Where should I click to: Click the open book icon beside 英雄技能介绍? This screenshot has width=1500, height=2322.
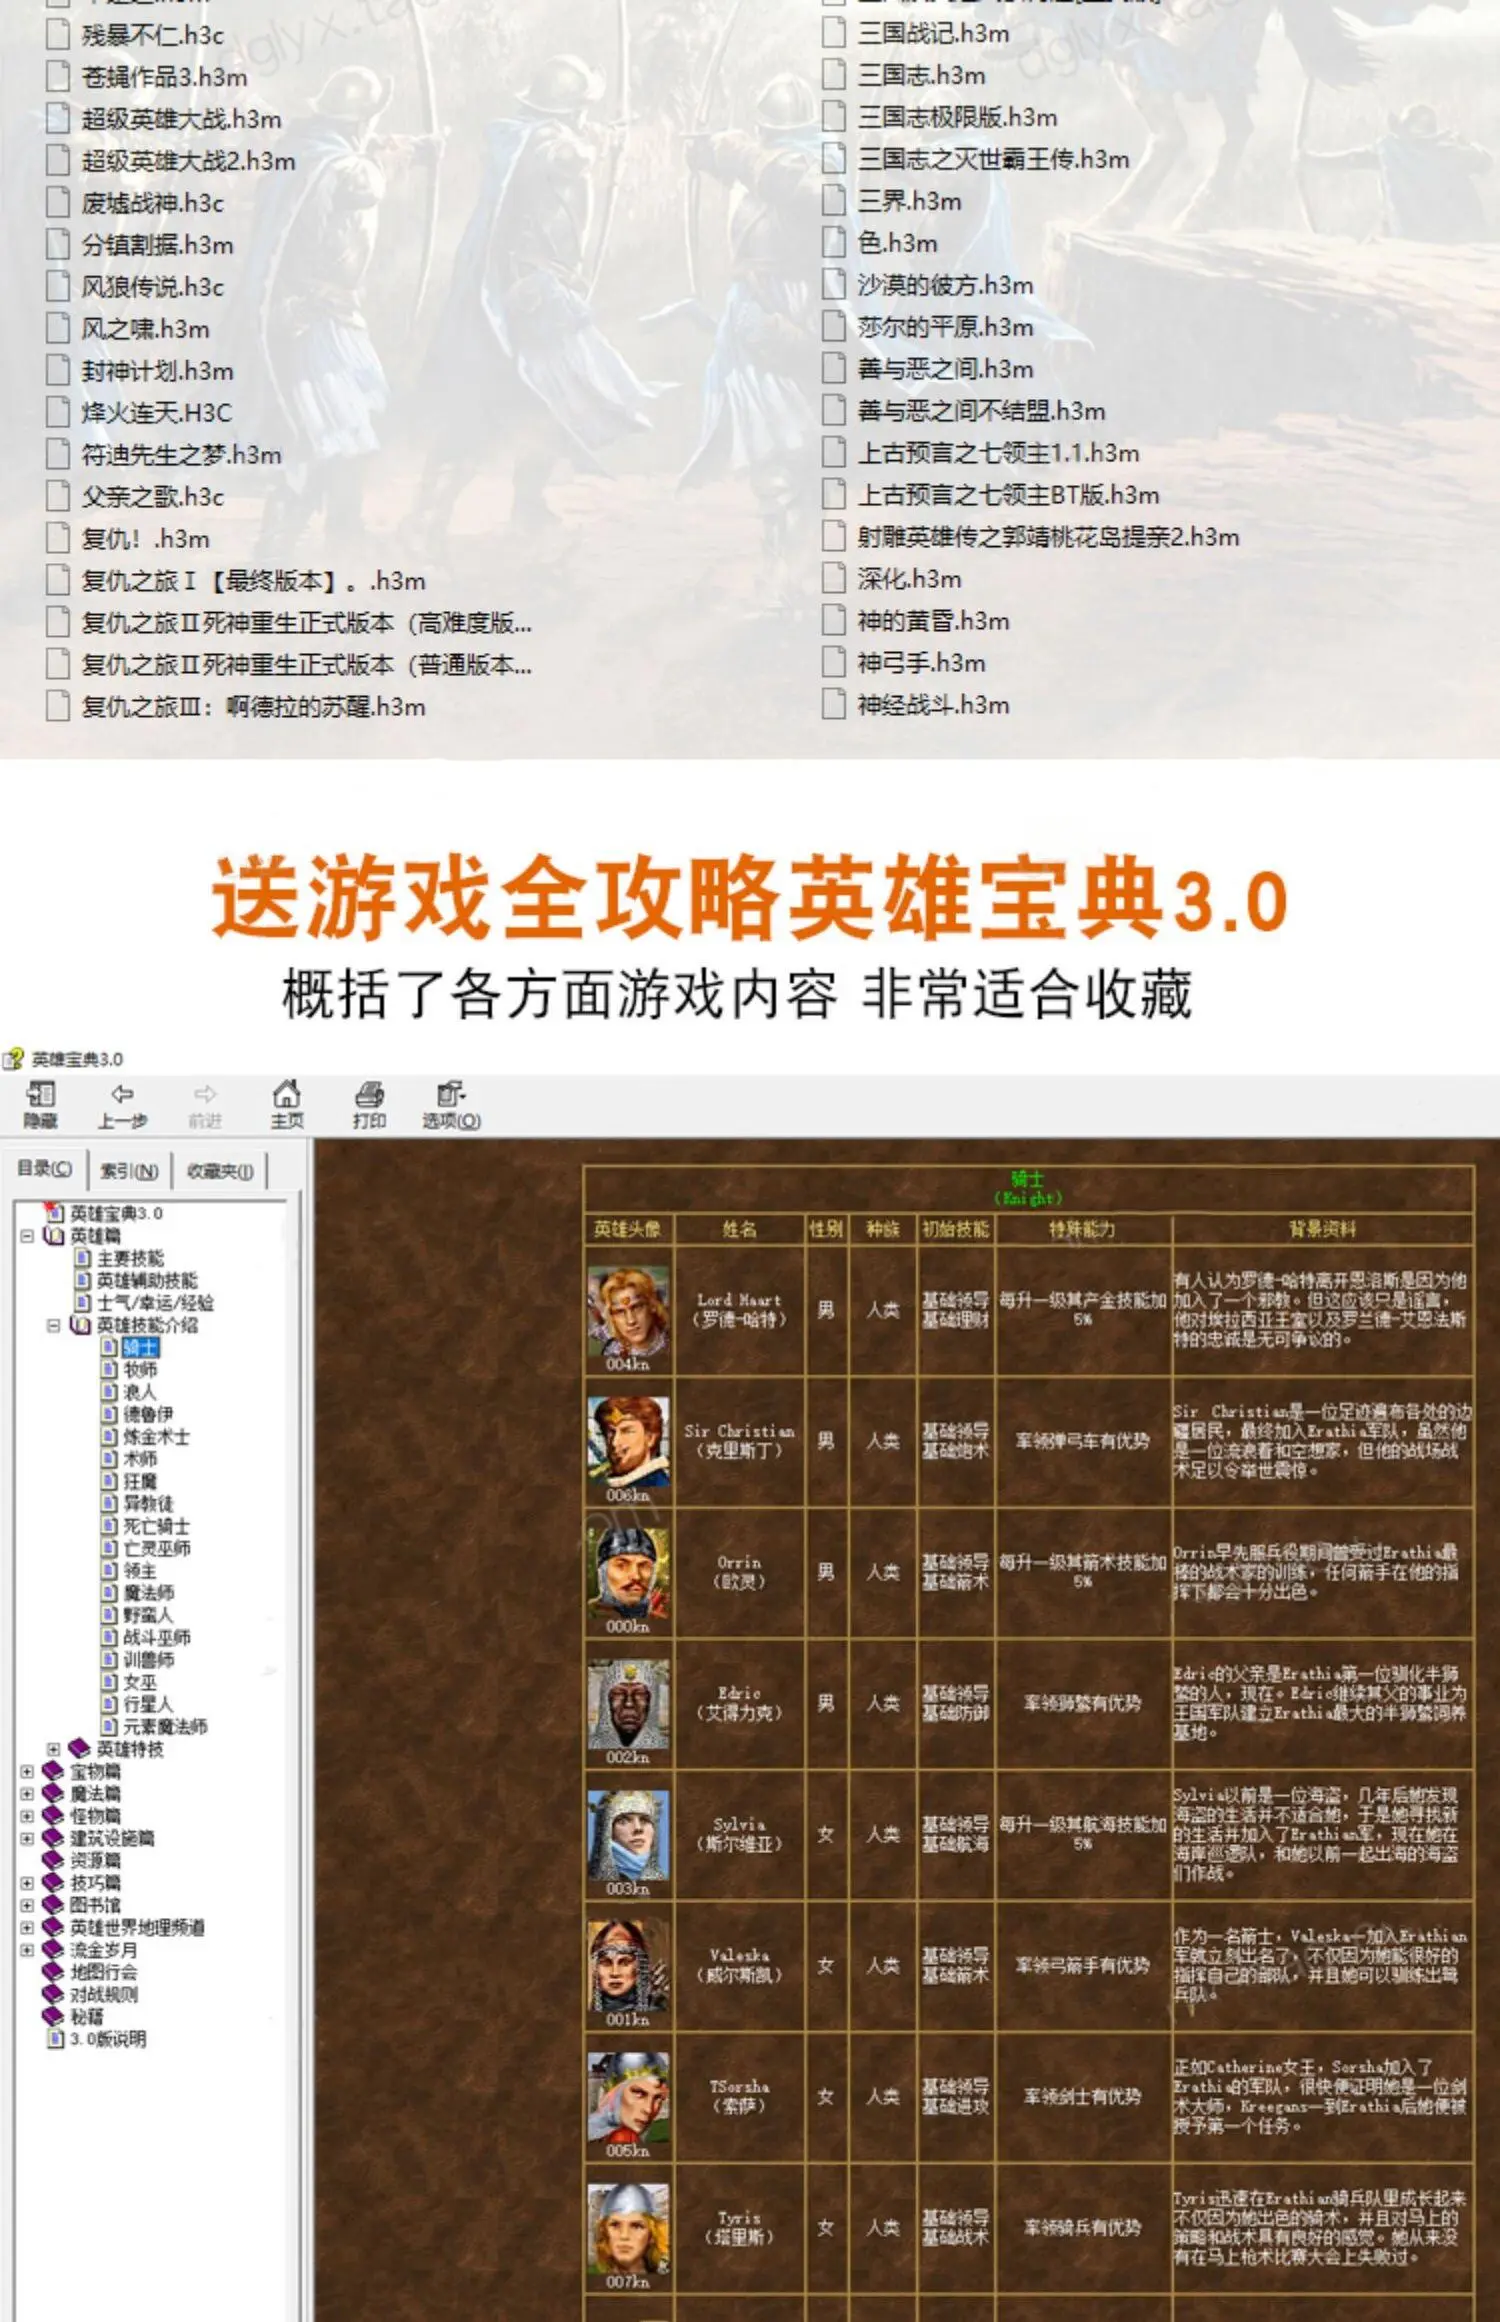pyautogui.click(x=81, y=1326)
